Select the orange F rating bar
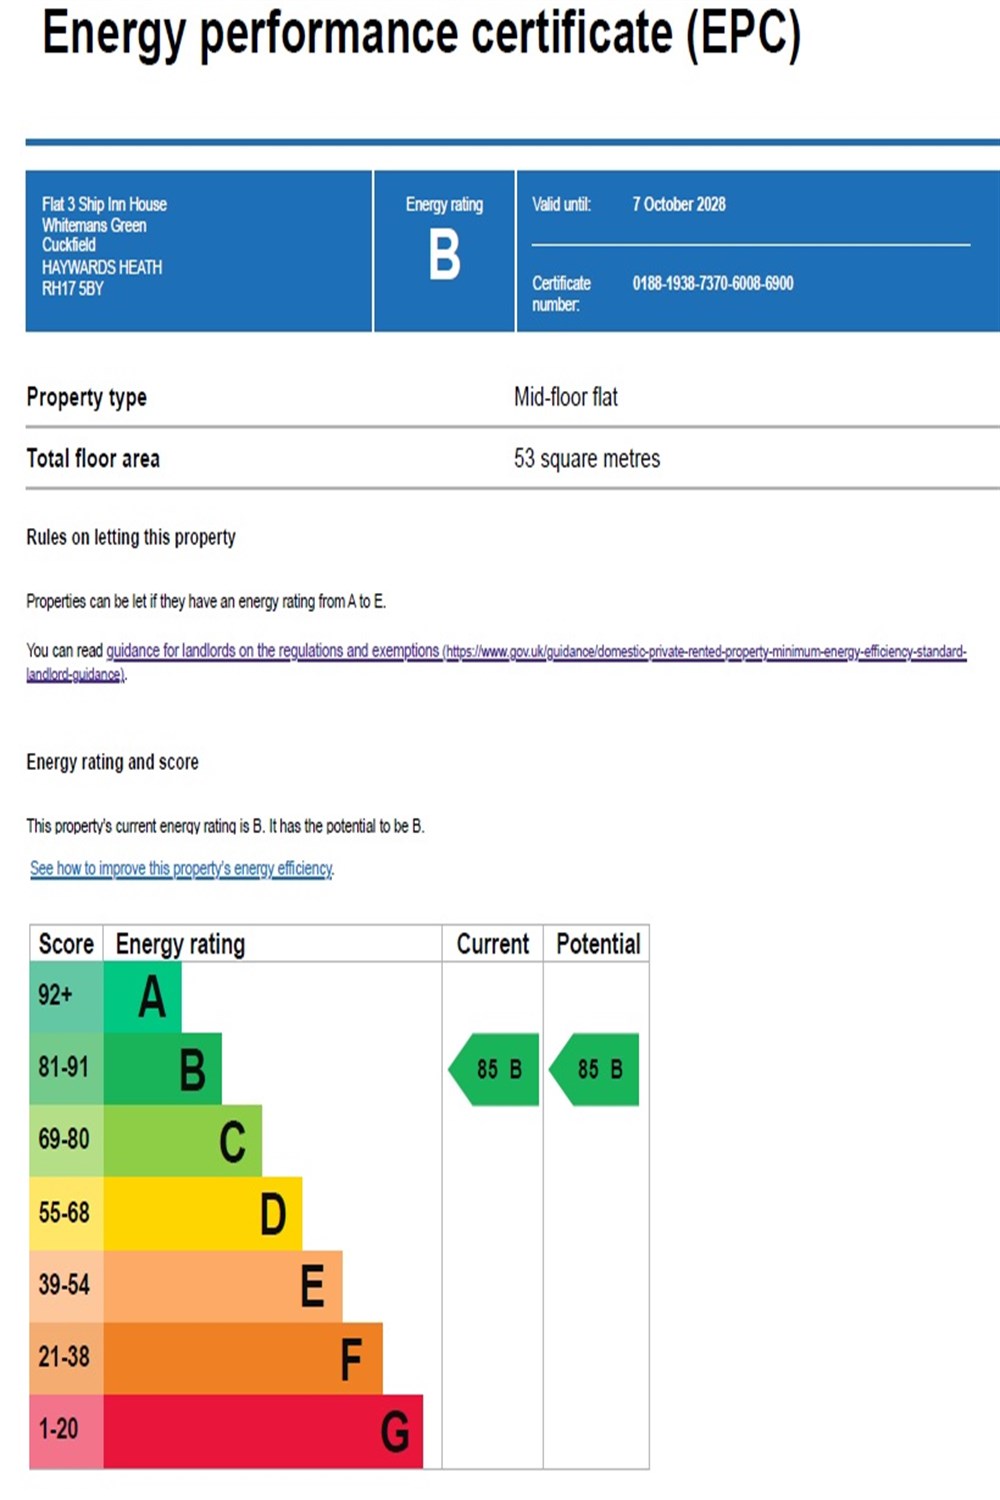The width and height of the screenshot is (1000, 1500). click(x=243, y=1358)
